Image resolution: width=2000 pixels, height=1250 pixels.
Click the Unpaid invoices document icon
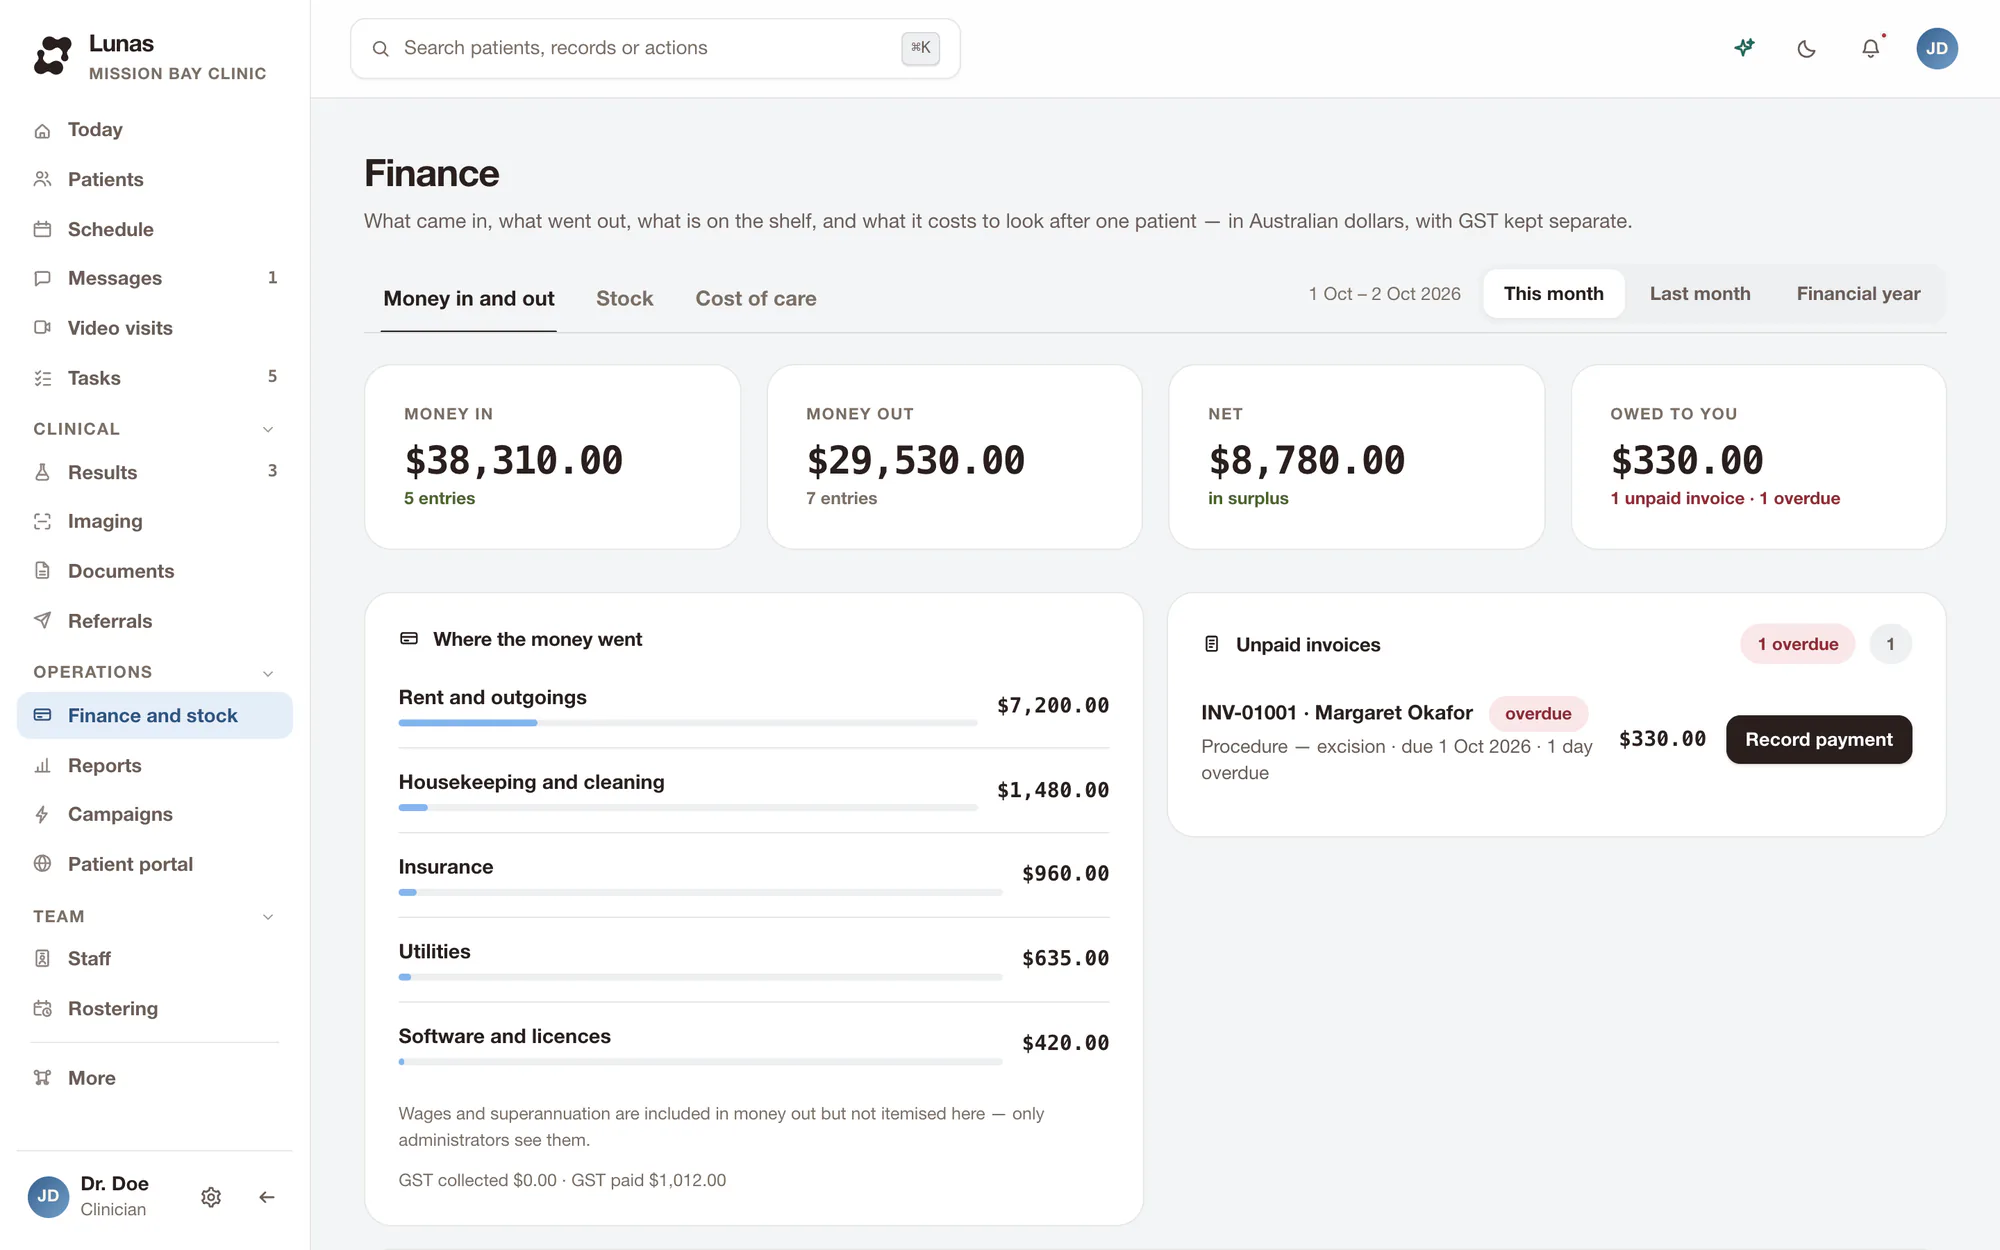click(x=1212, y=645)
